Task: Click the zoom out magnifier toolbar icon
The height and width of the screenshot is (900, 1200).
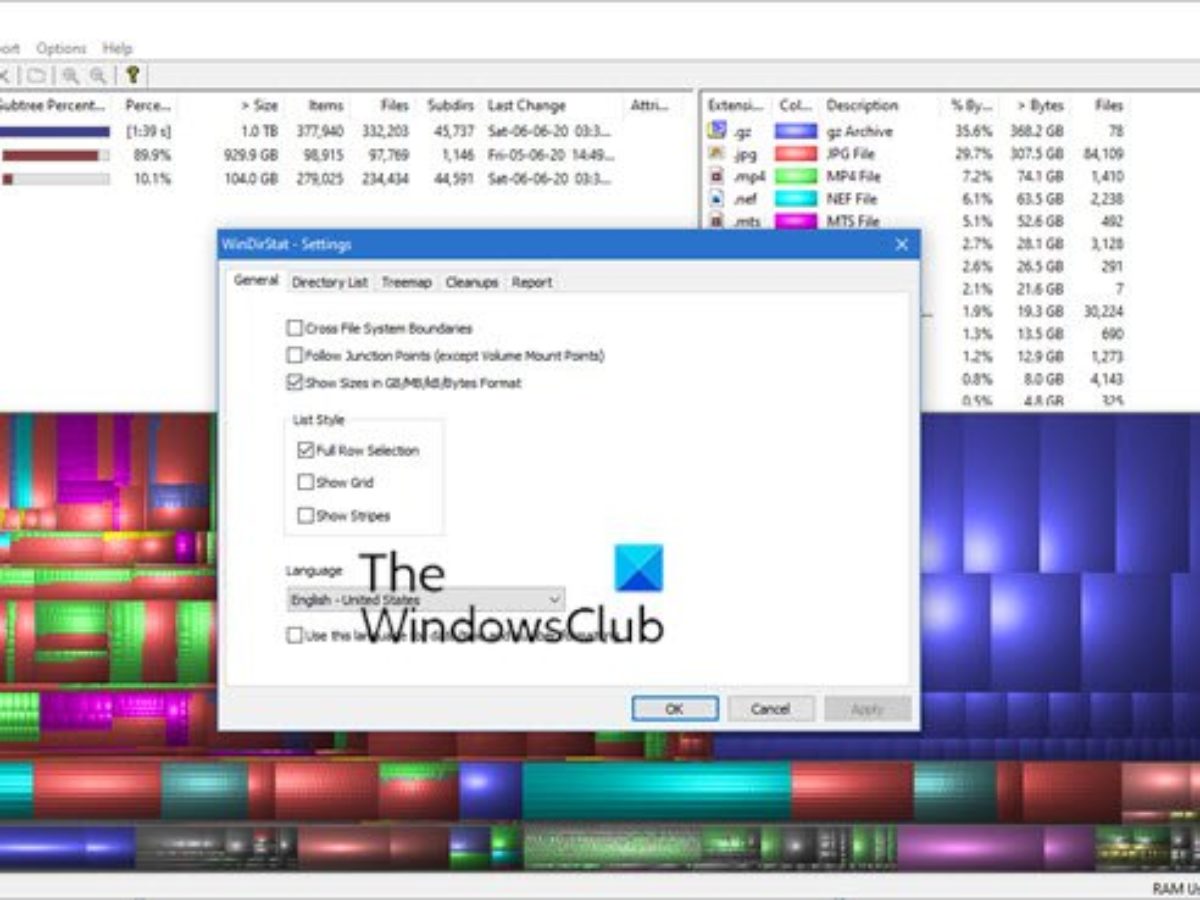Action: pyautogui.click(x=98, y=75)
